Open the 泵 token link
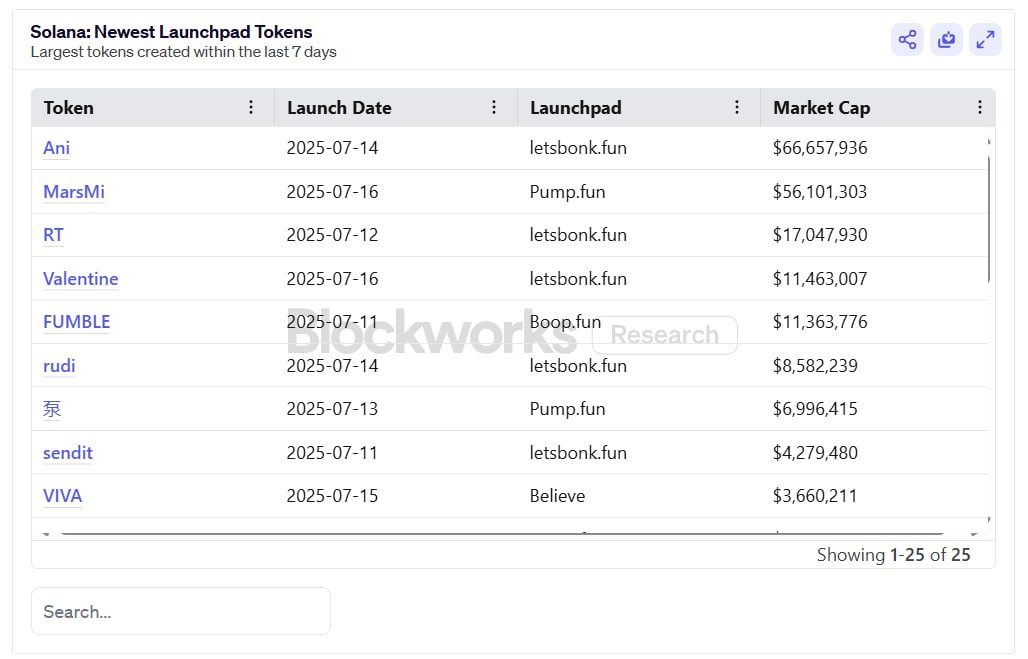 tap(52, 409)
